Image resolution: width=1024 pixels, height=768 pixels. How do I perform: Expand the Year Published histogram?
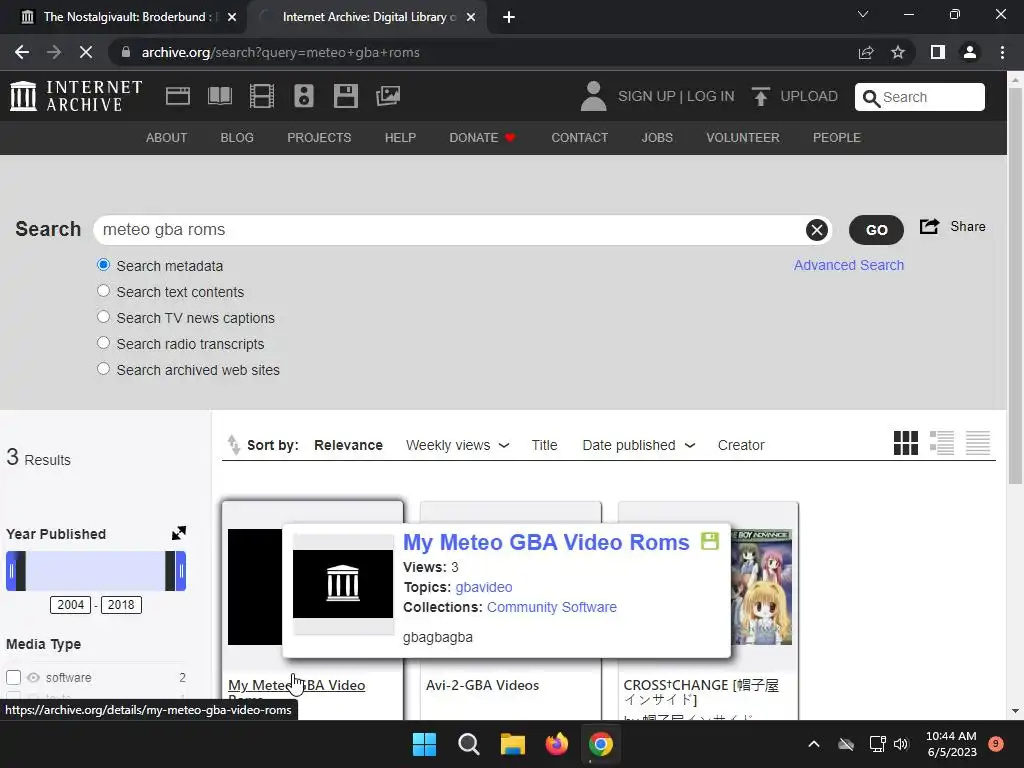[179, 533]
